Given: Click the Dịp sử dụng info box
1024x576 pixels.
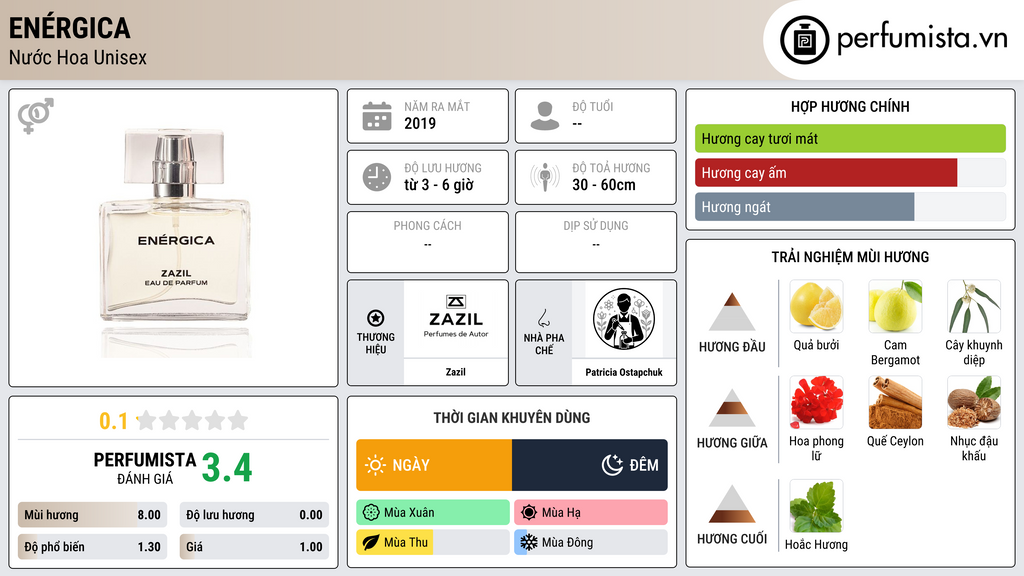Looking at the screenshot, I should 596,242.
